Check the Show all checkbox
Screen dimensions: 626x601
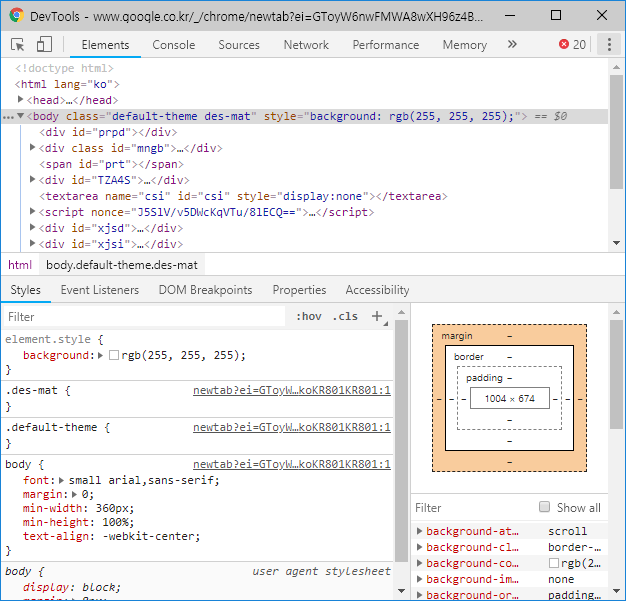544,507
